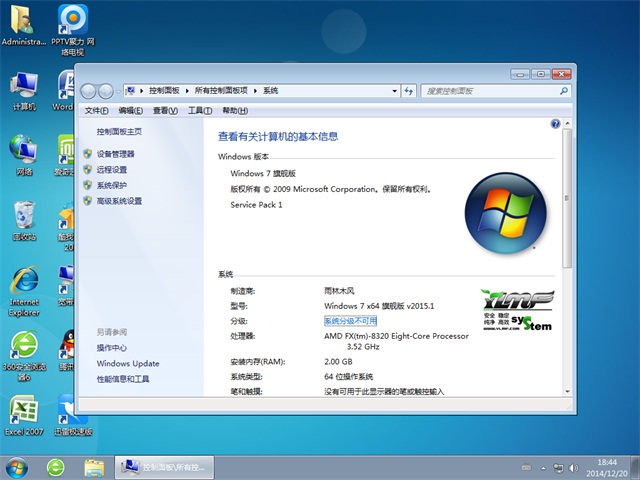This screenshot has width=640, height=480.
Task: Launch 360安全浏览器 desktop shortcut
Action: pos(24,356)
